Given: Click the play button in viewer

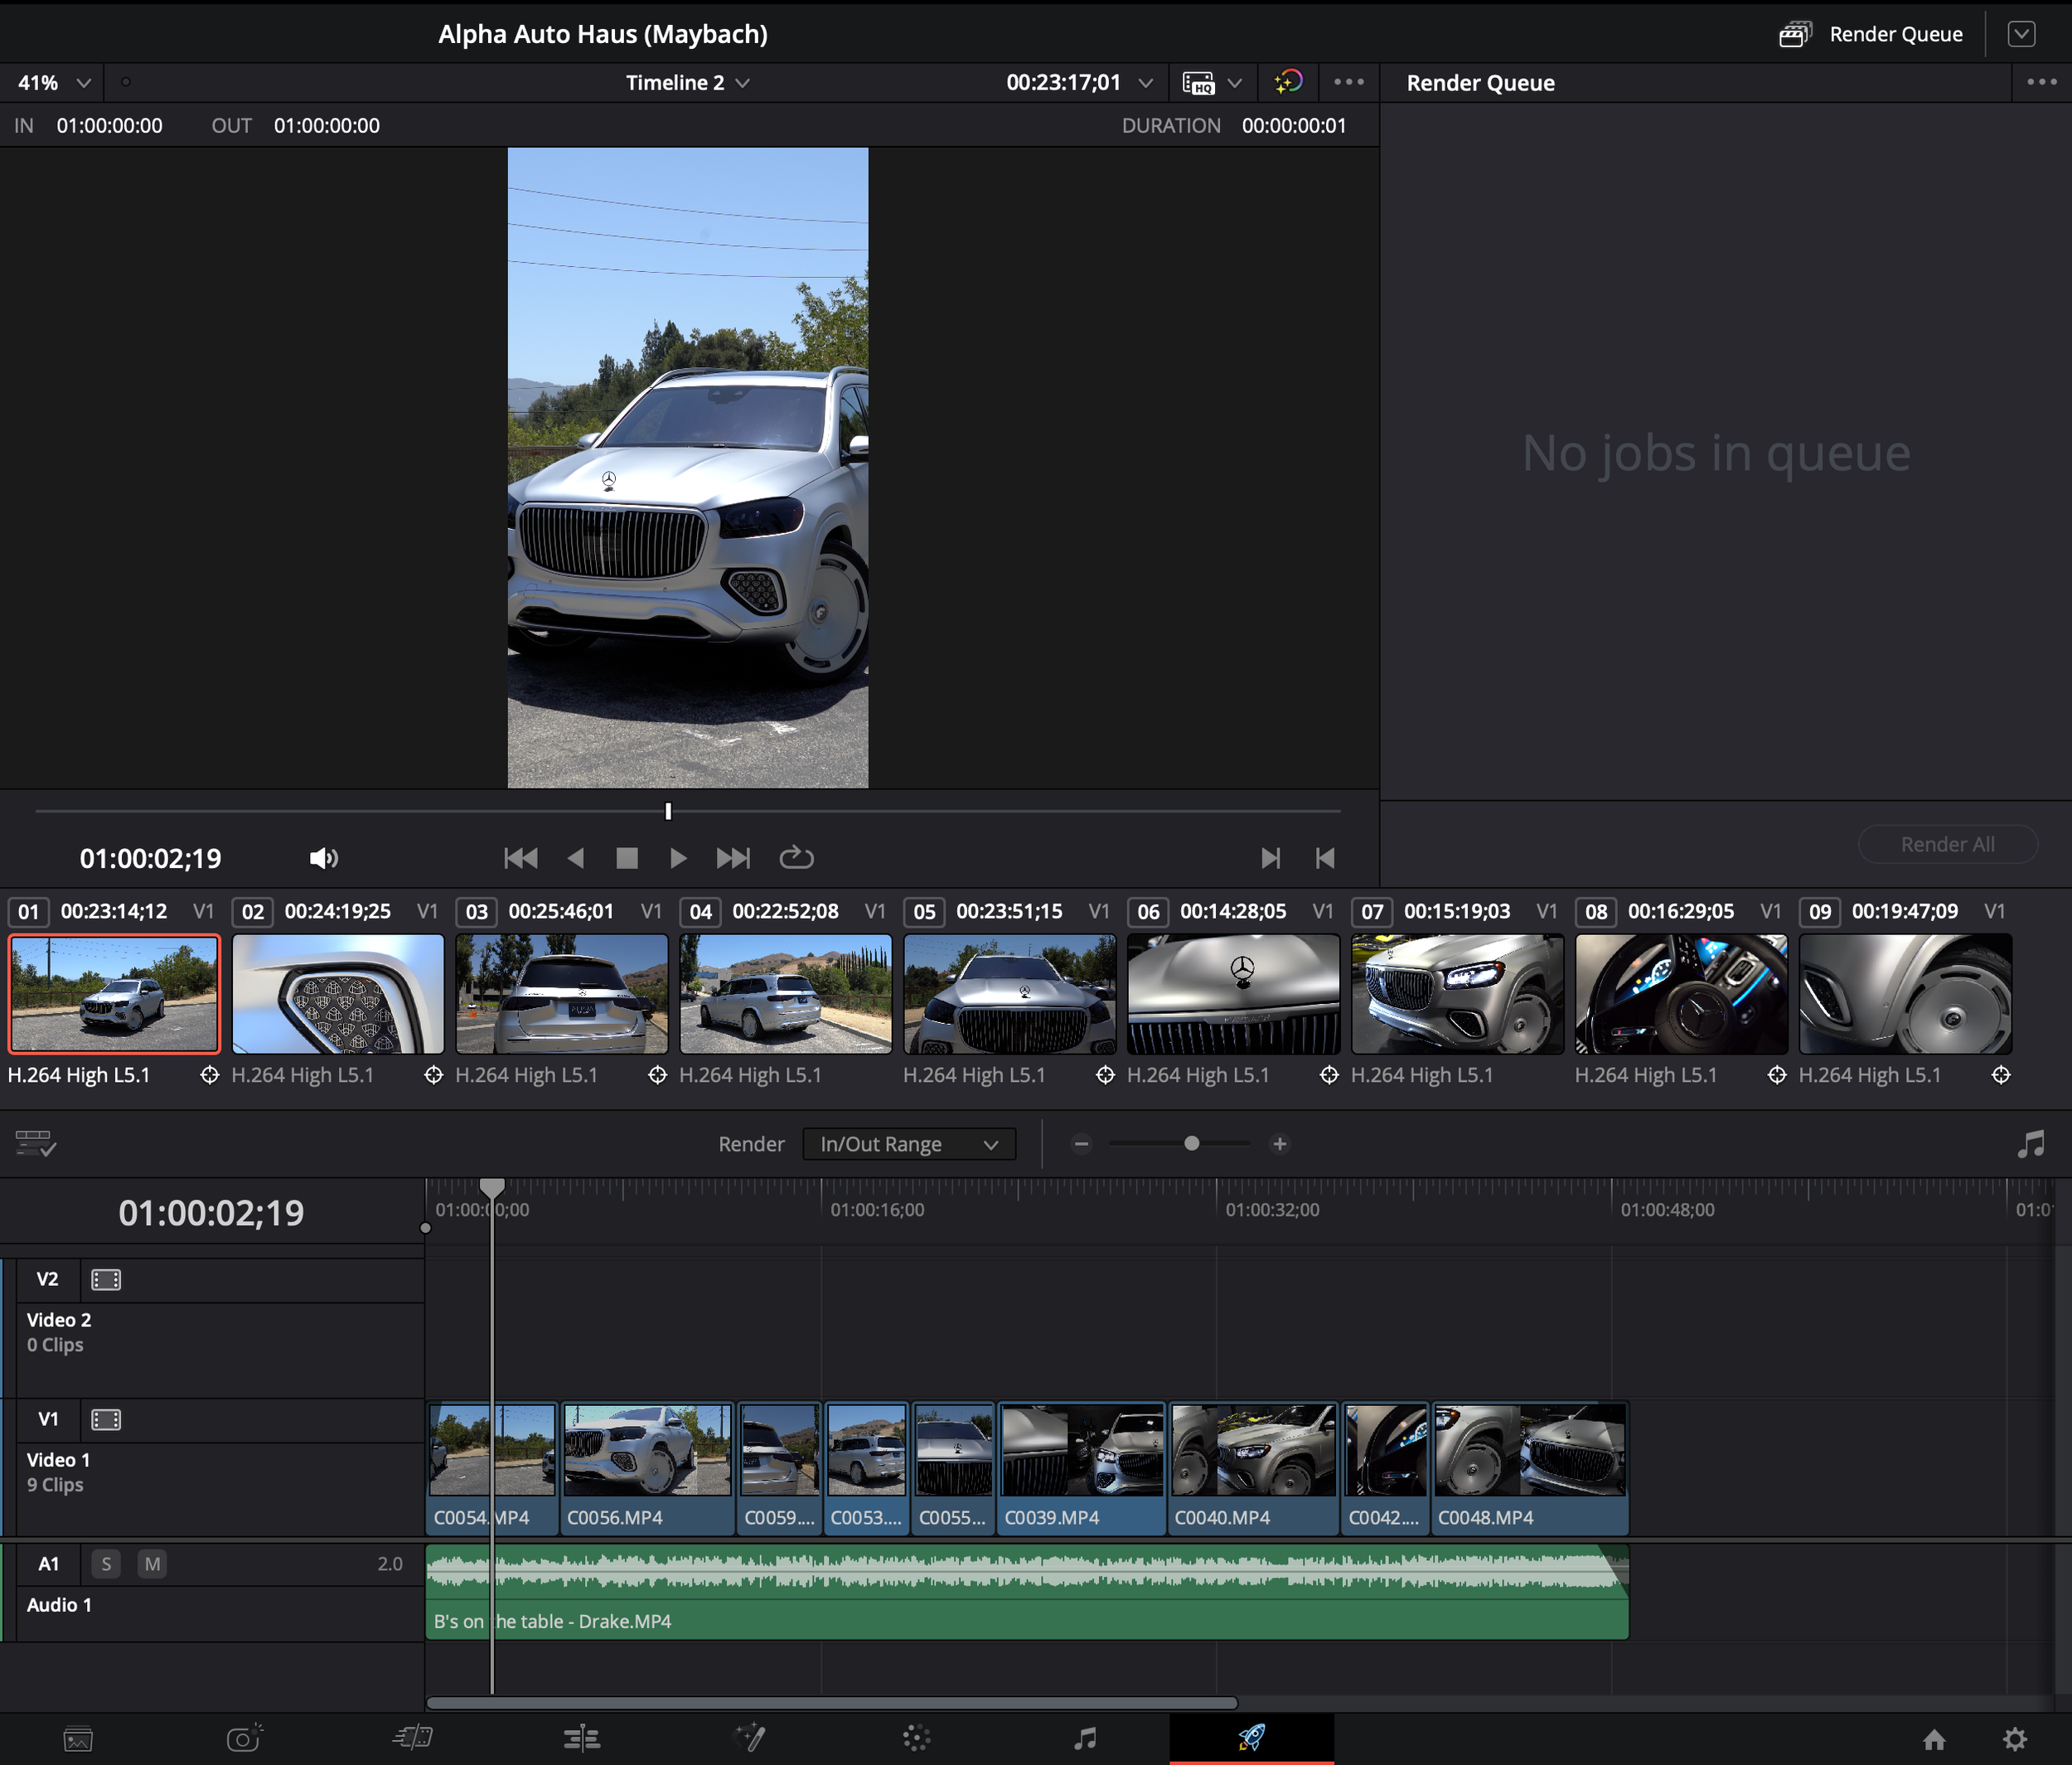Looking at the screenshot, I should (x=678, y=858).
